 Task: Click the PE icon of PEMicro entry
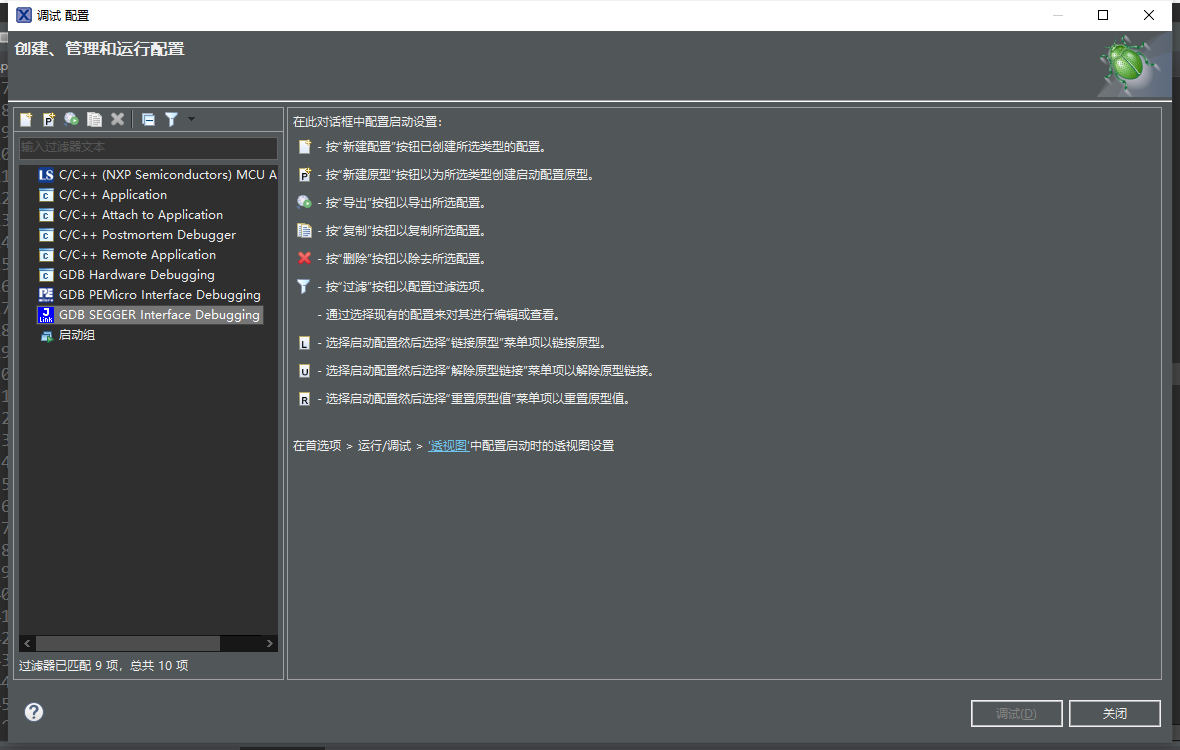click(46, 295)
